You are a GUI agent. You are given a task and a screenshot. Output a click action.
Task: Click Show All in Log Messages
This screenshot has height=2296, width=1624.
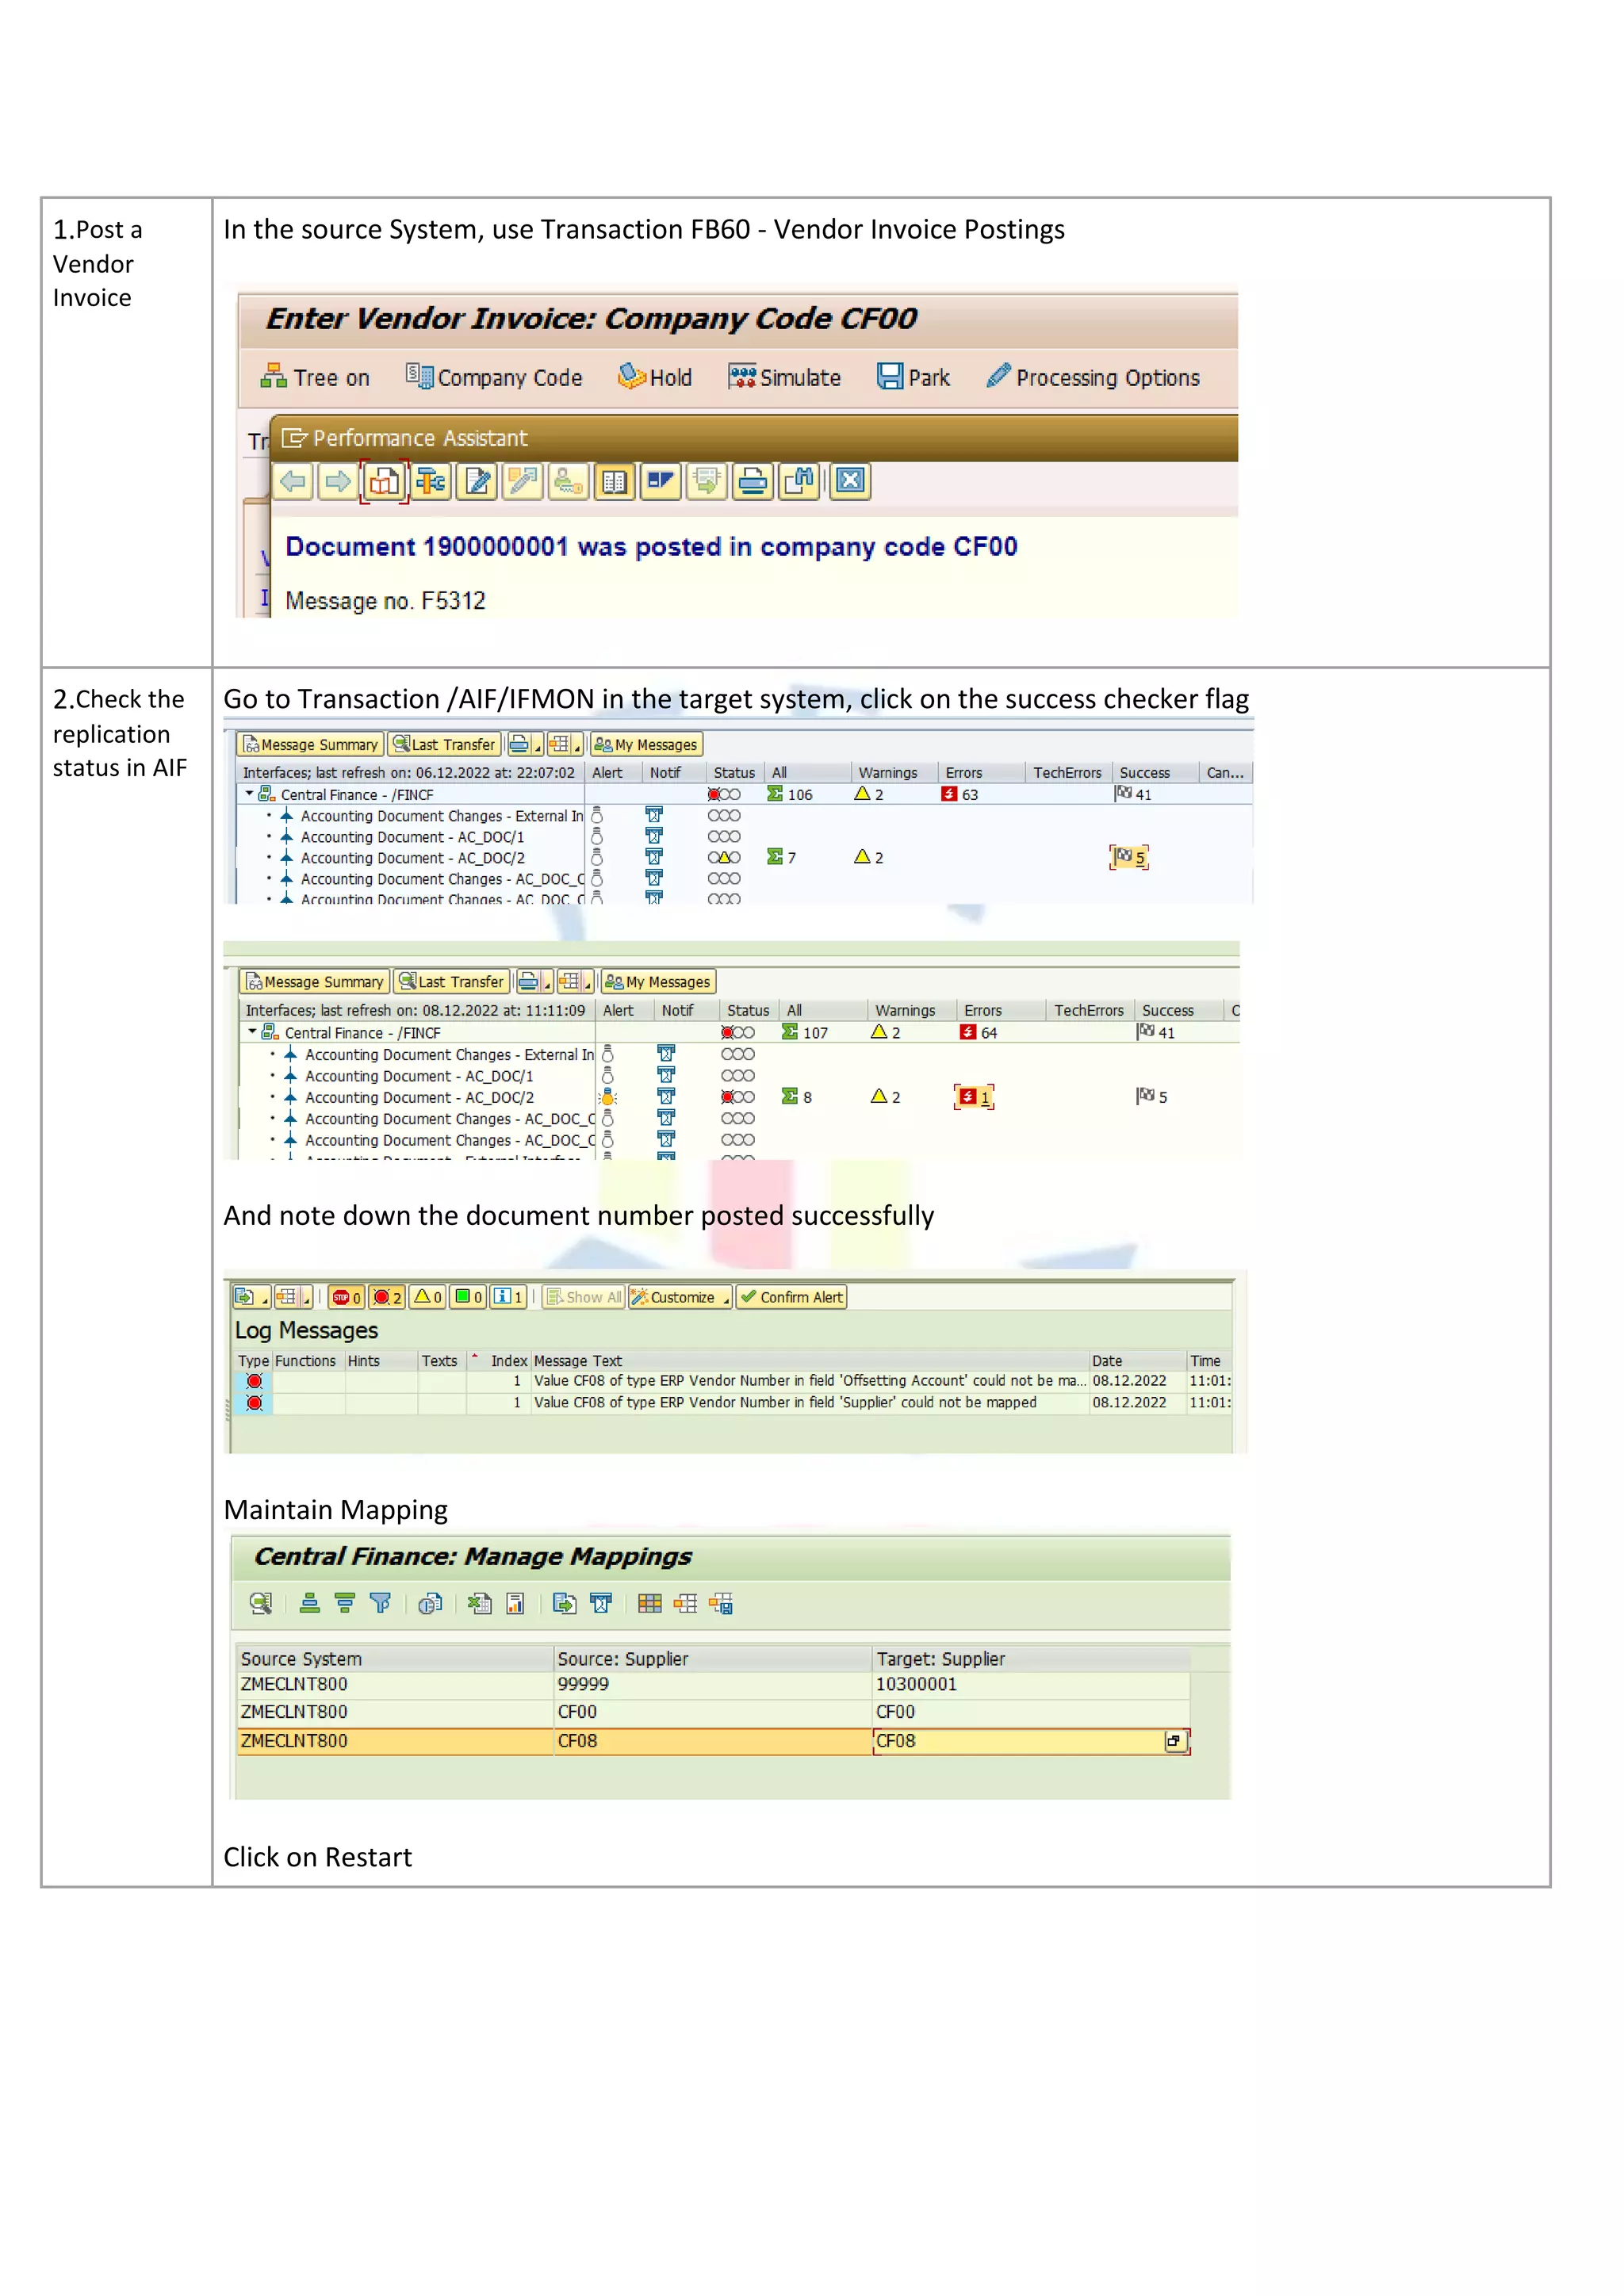584,1297
